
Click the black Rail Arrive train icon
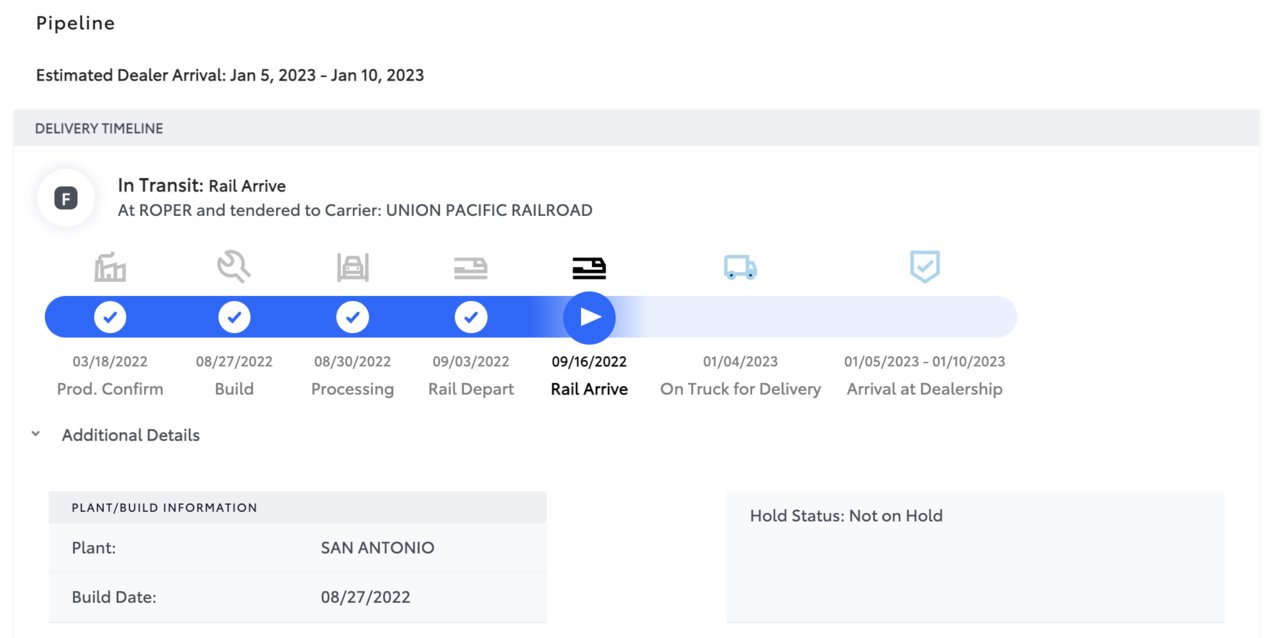[589, 267]
